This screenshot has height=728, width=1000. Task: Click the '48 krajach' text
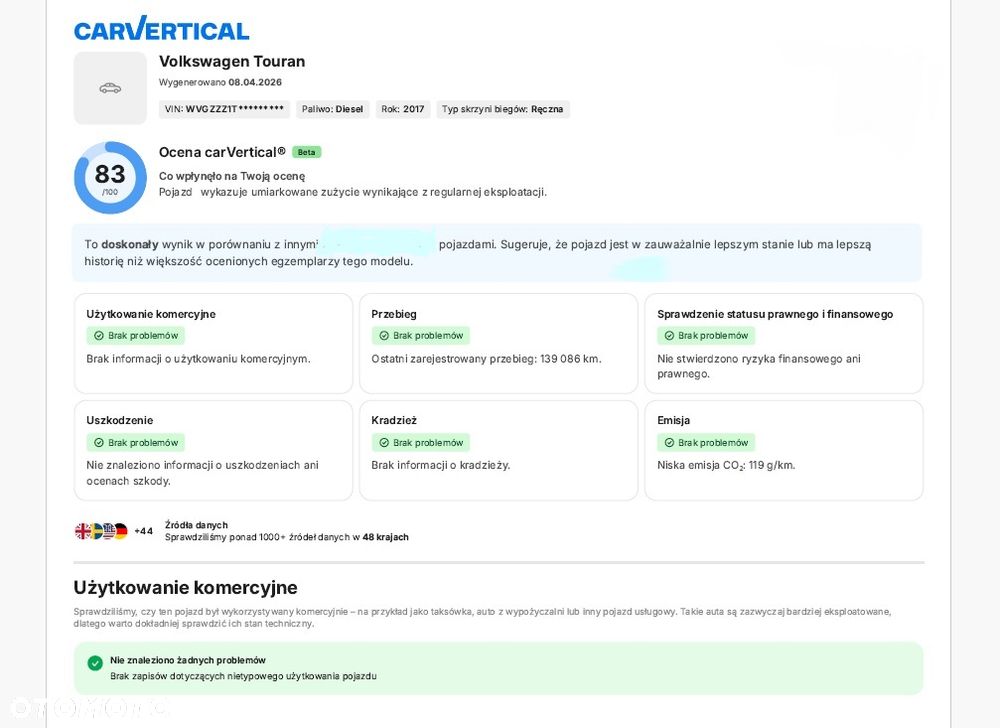point(385,537)
